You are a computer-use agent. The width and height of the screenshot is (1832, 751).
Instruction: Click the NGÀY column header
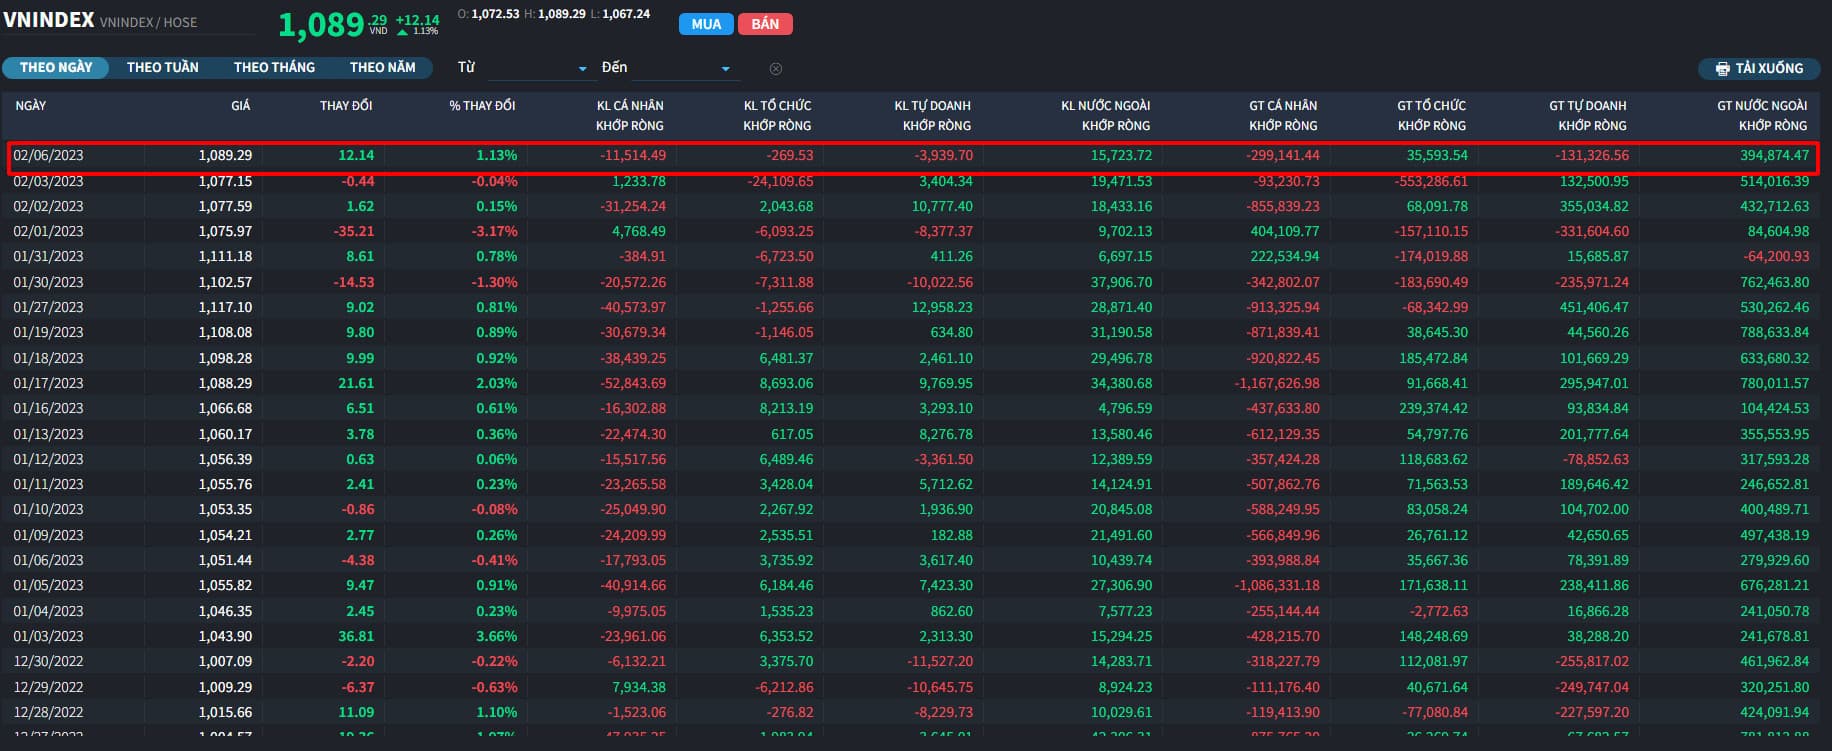[31, 105]
